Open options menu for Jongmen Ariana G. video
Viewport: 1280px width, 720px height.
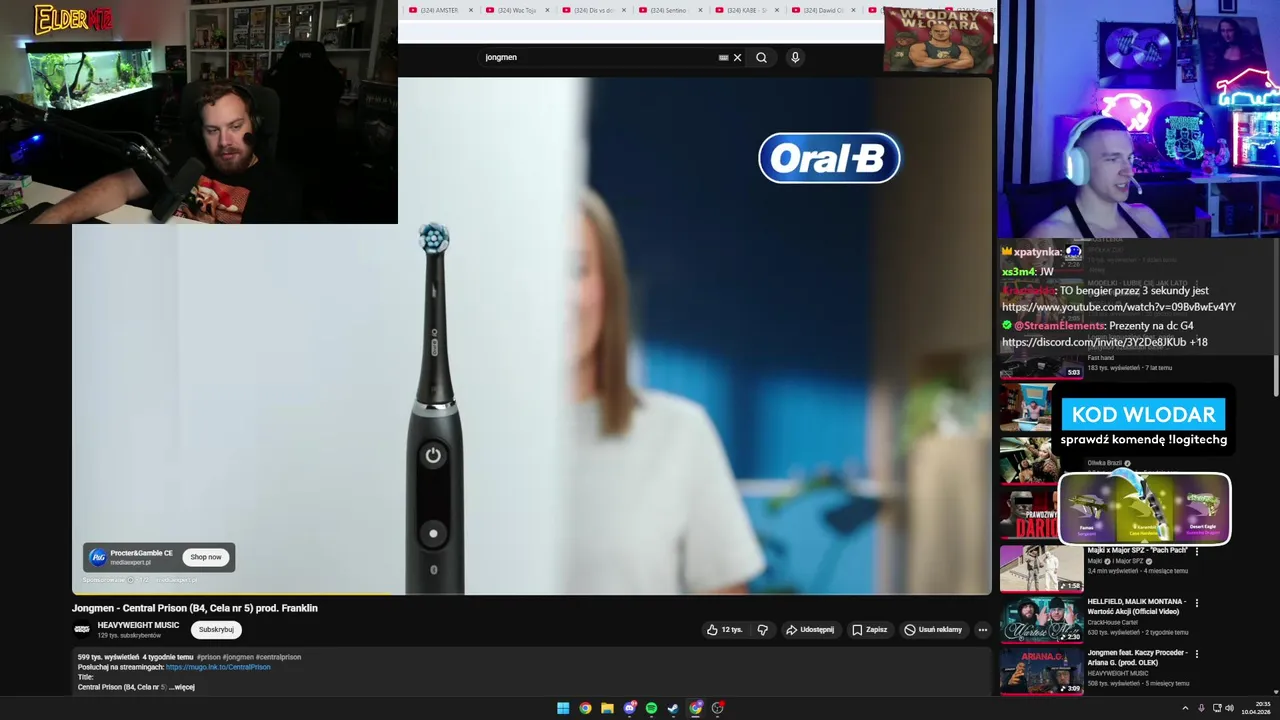pos(1197,654)
